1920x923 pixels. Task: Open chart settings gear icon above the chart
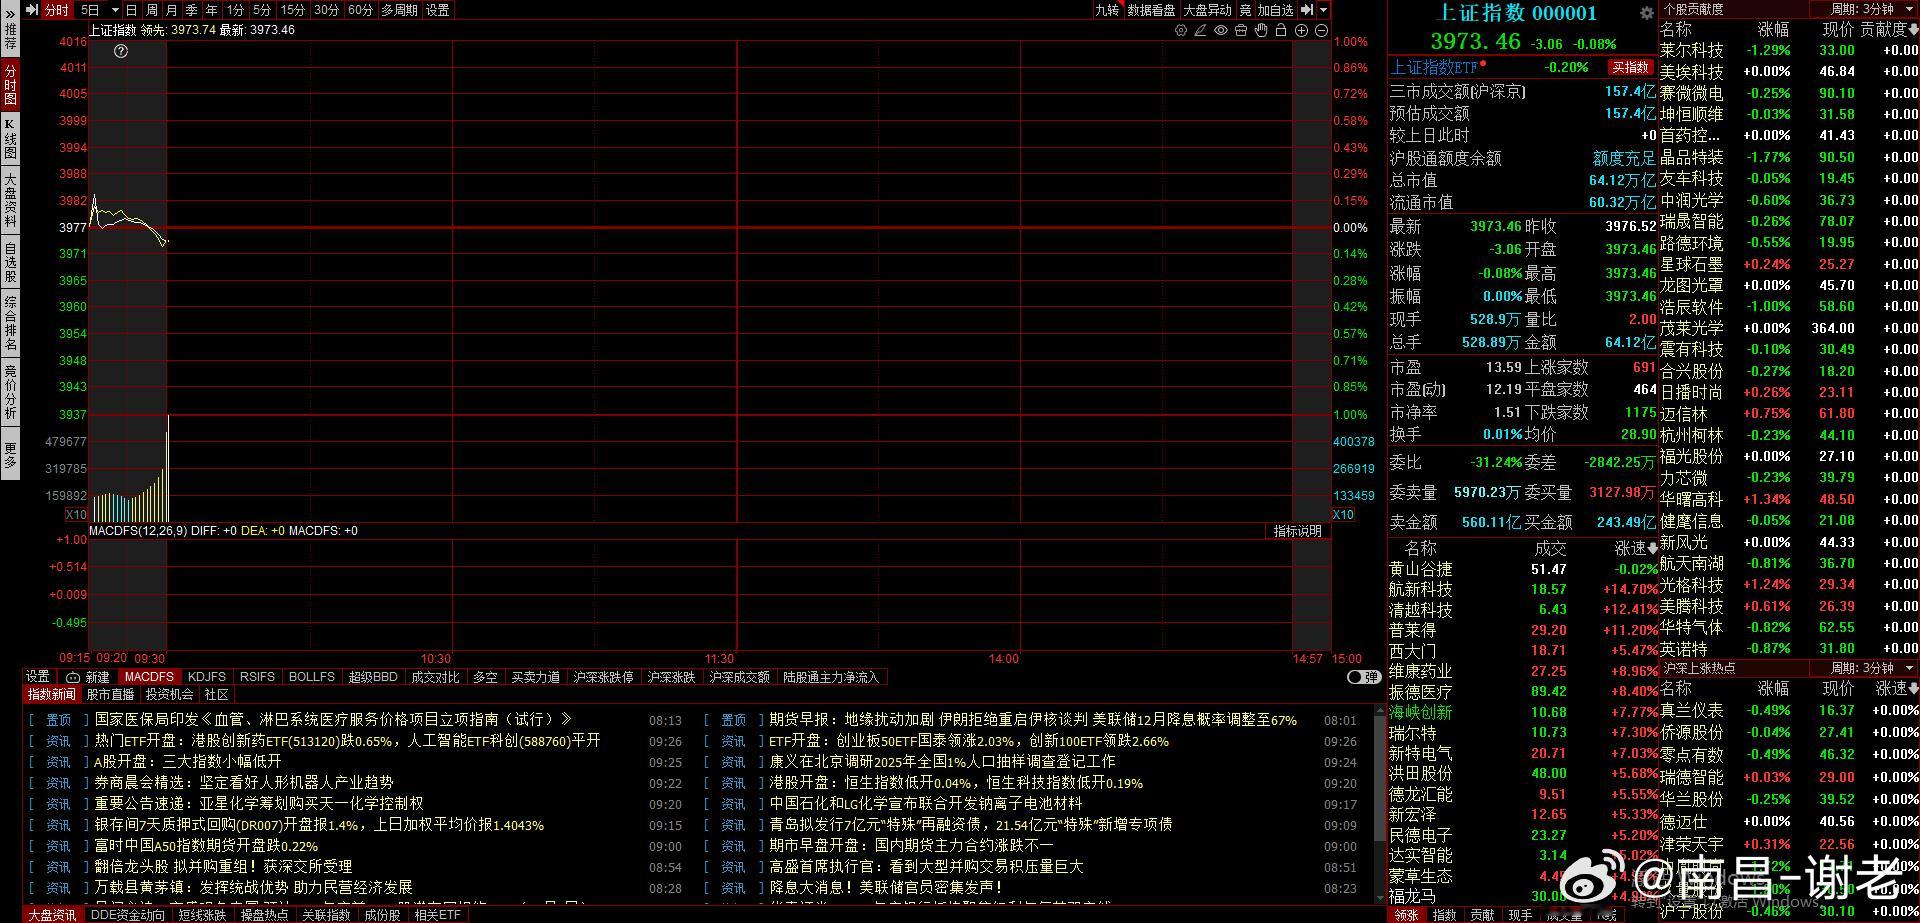[x=1181, y=31]
